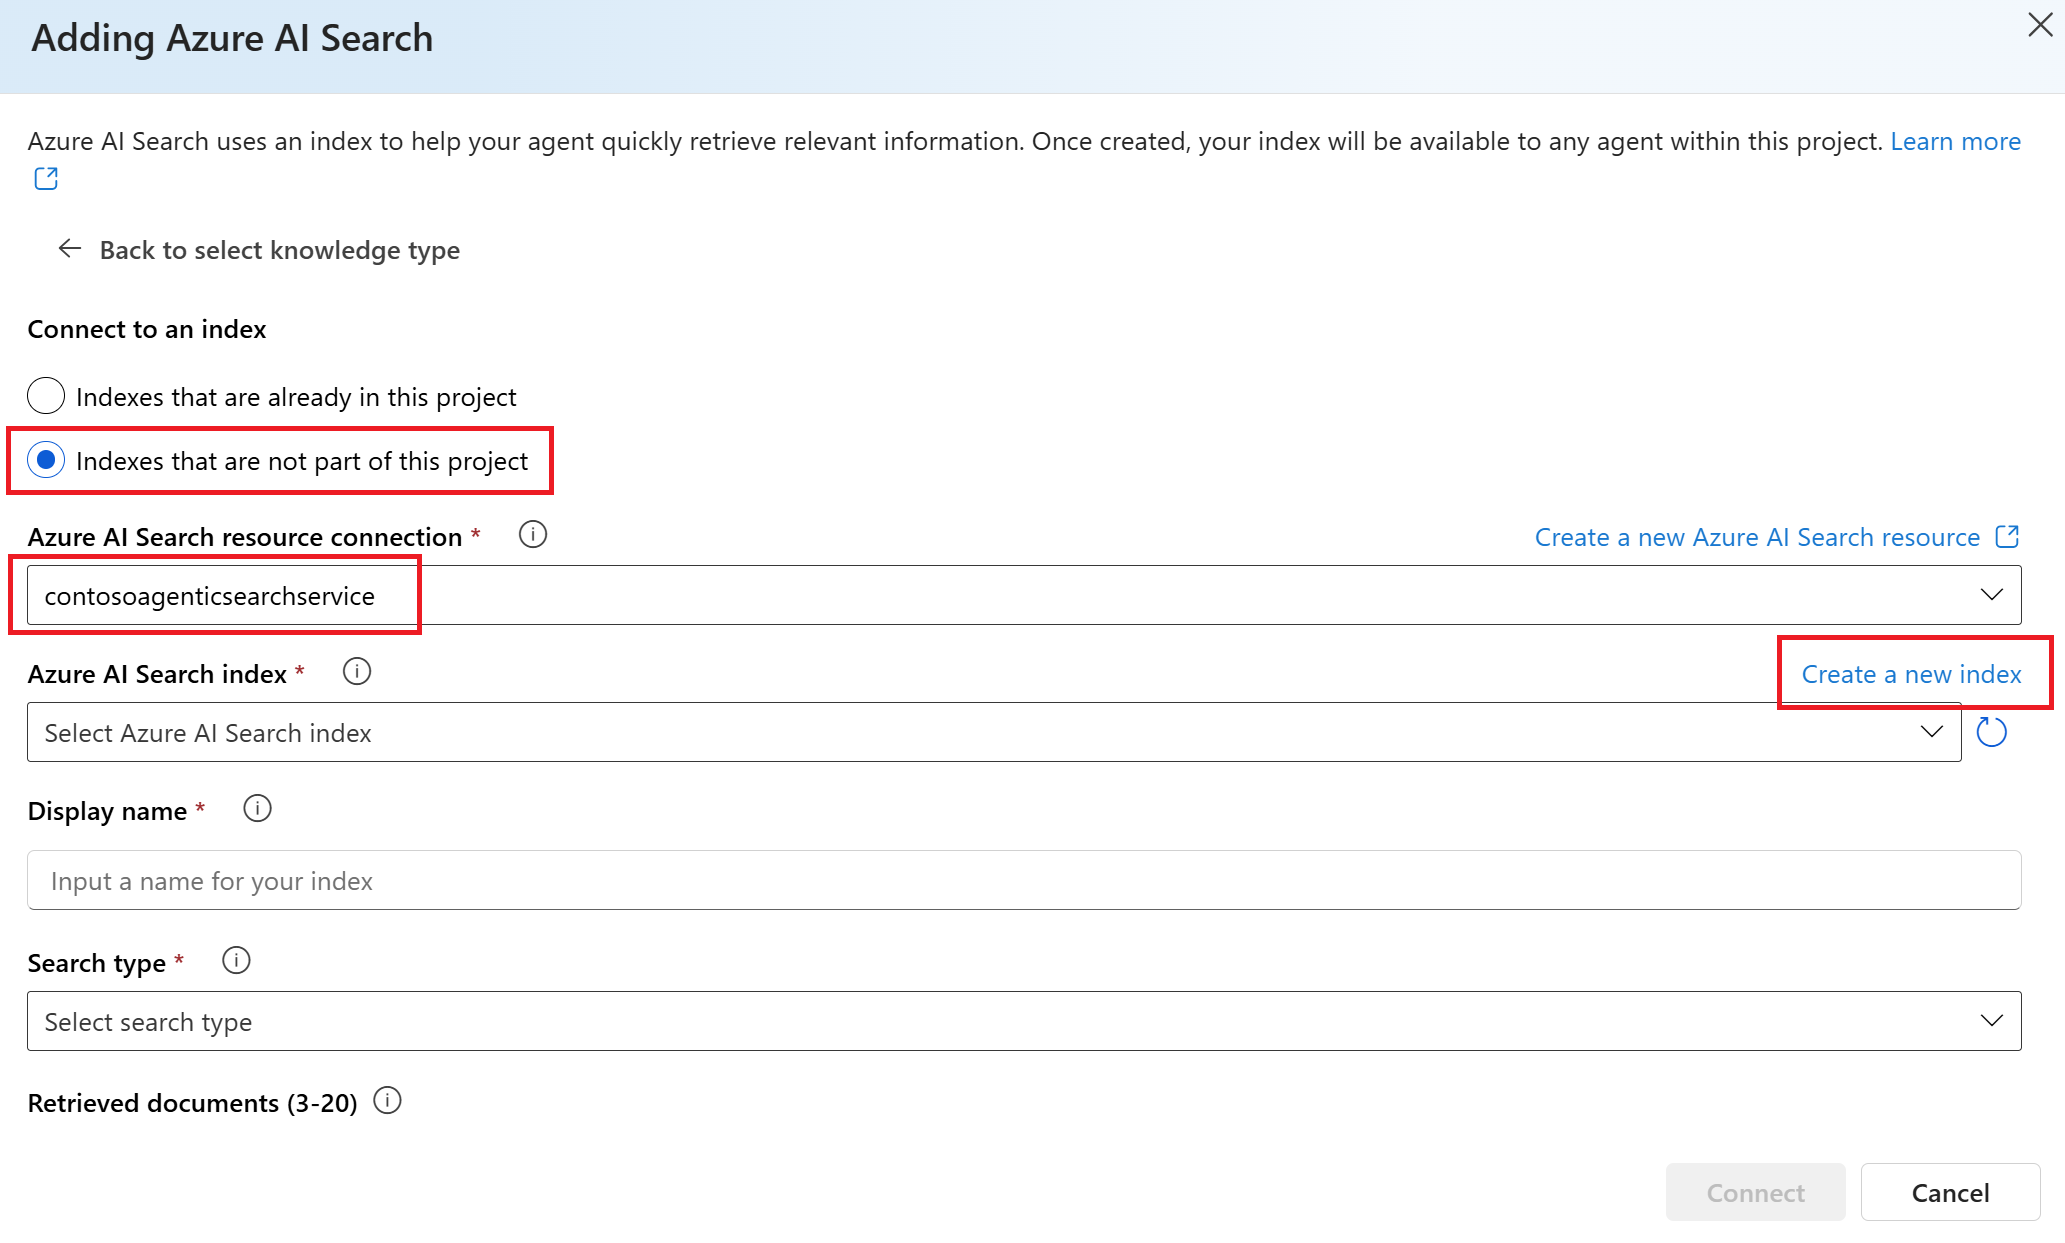
Task: Select Indexes that are already in this project
Action: point(46,396)
